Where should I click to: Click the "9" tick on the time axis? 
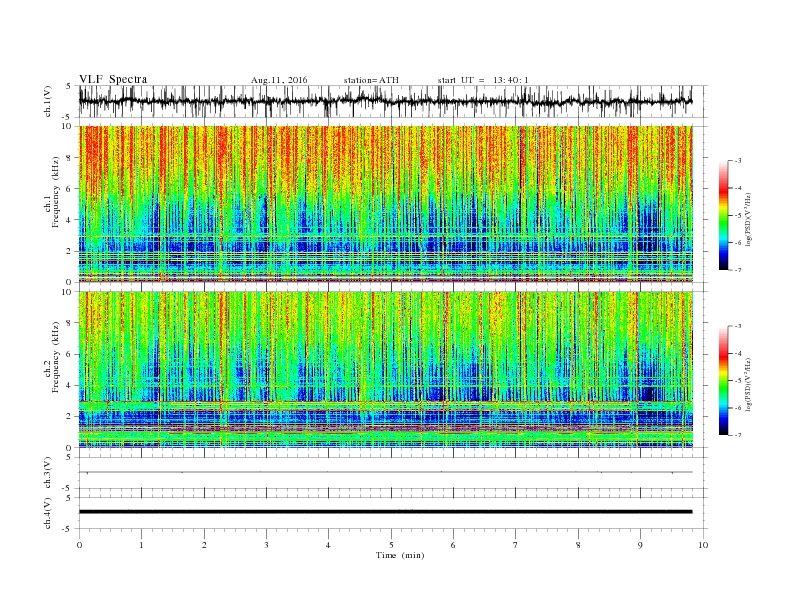coord(640,545)
